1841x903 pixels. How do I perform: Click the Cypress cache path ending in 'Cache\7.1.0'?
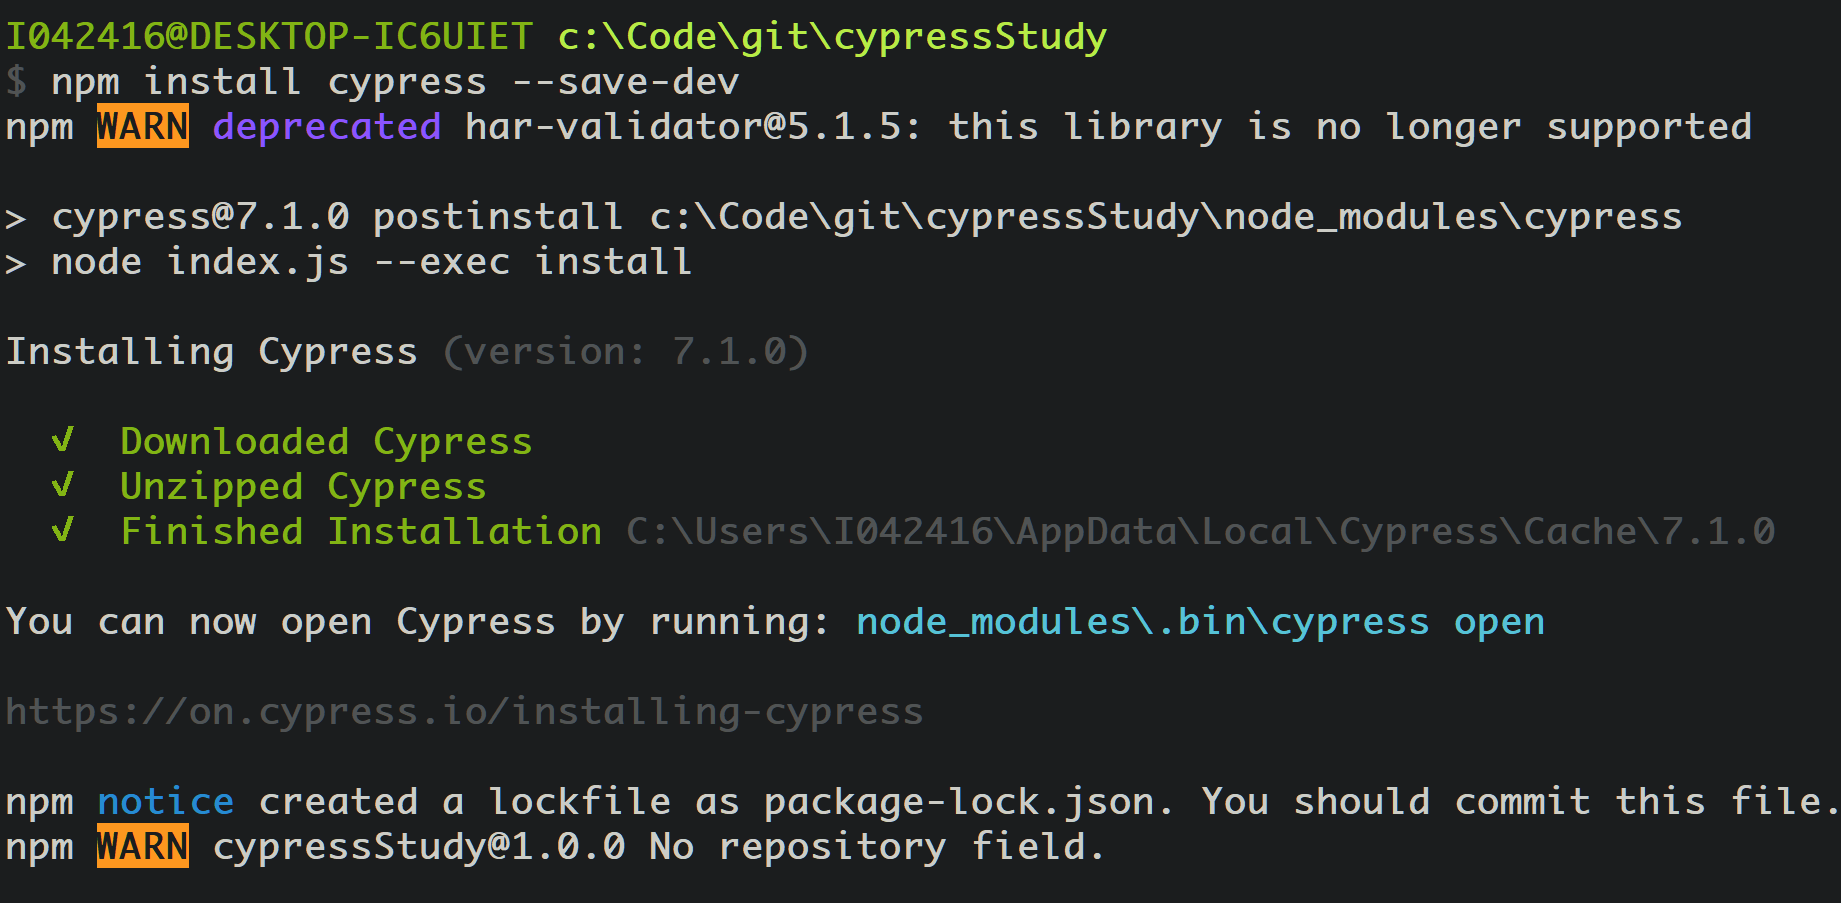tap(1201, 532)
